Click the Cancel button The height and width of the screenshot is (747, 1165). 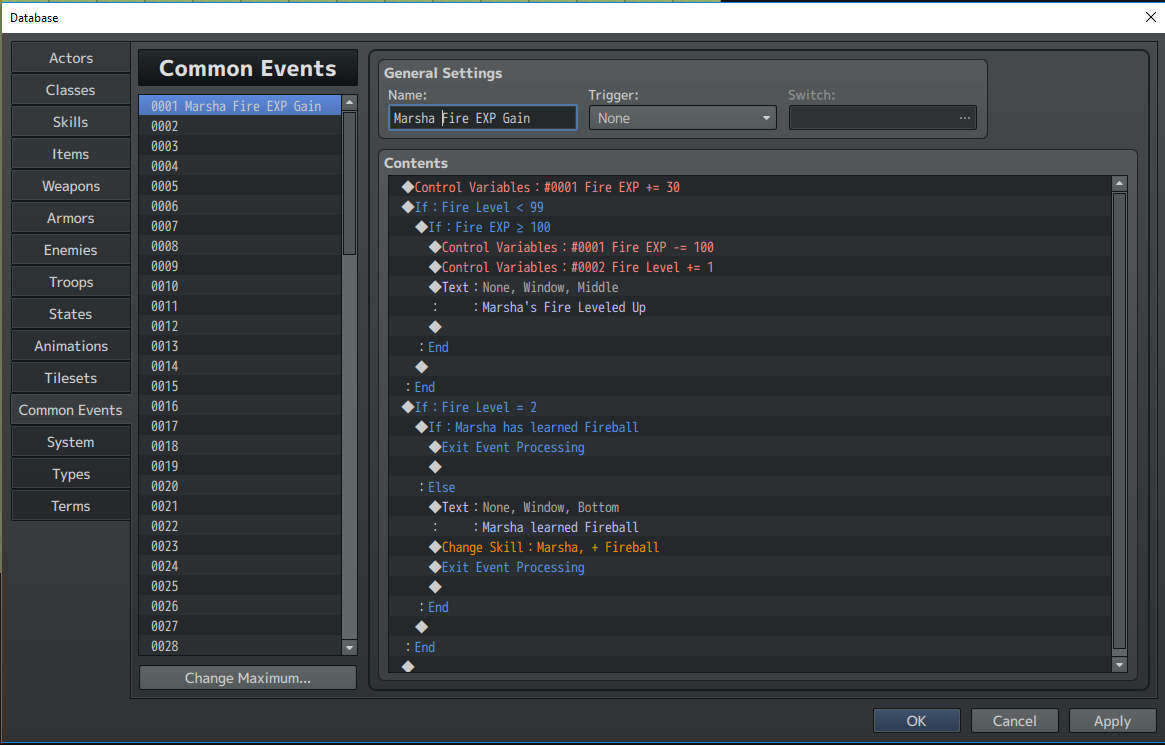(1014, 721)
